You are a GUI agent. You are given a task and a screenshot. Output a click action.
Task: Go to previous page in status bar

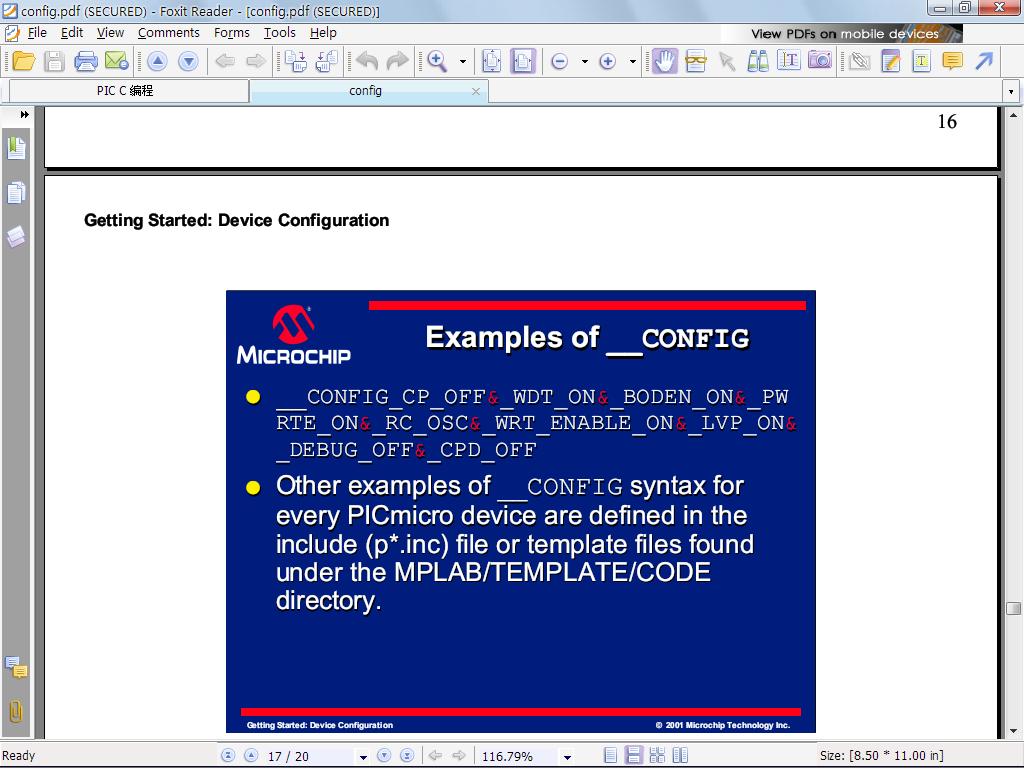pyautogui.click(x=251, y=755)
